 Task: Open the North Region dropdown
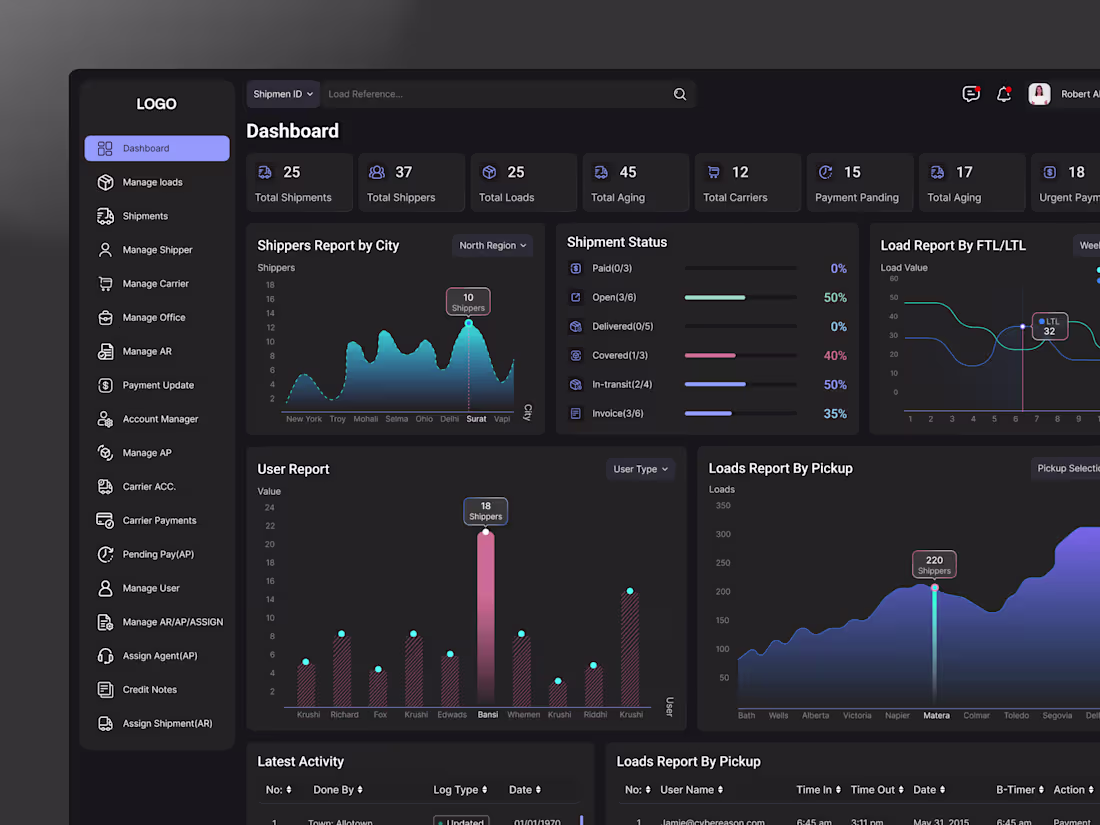point(492,245)
